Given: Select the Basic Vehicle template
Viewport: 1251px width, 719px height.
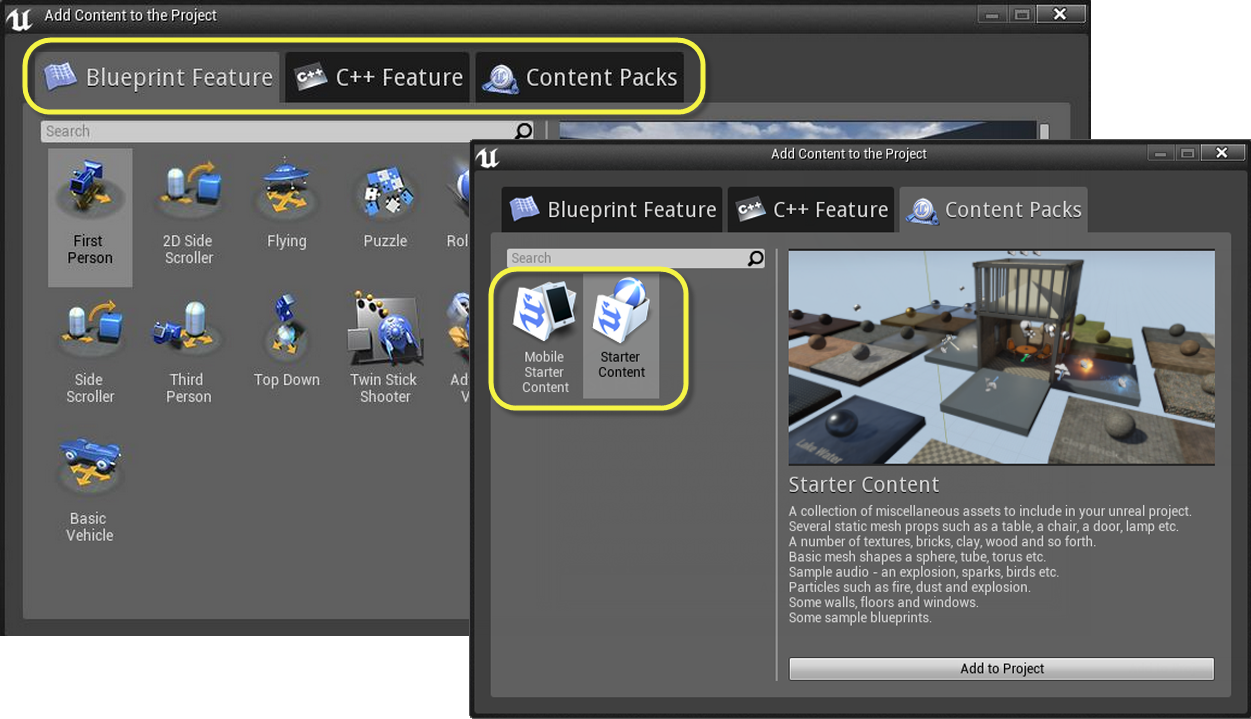Looking at the screenshot, I should 89,465.
